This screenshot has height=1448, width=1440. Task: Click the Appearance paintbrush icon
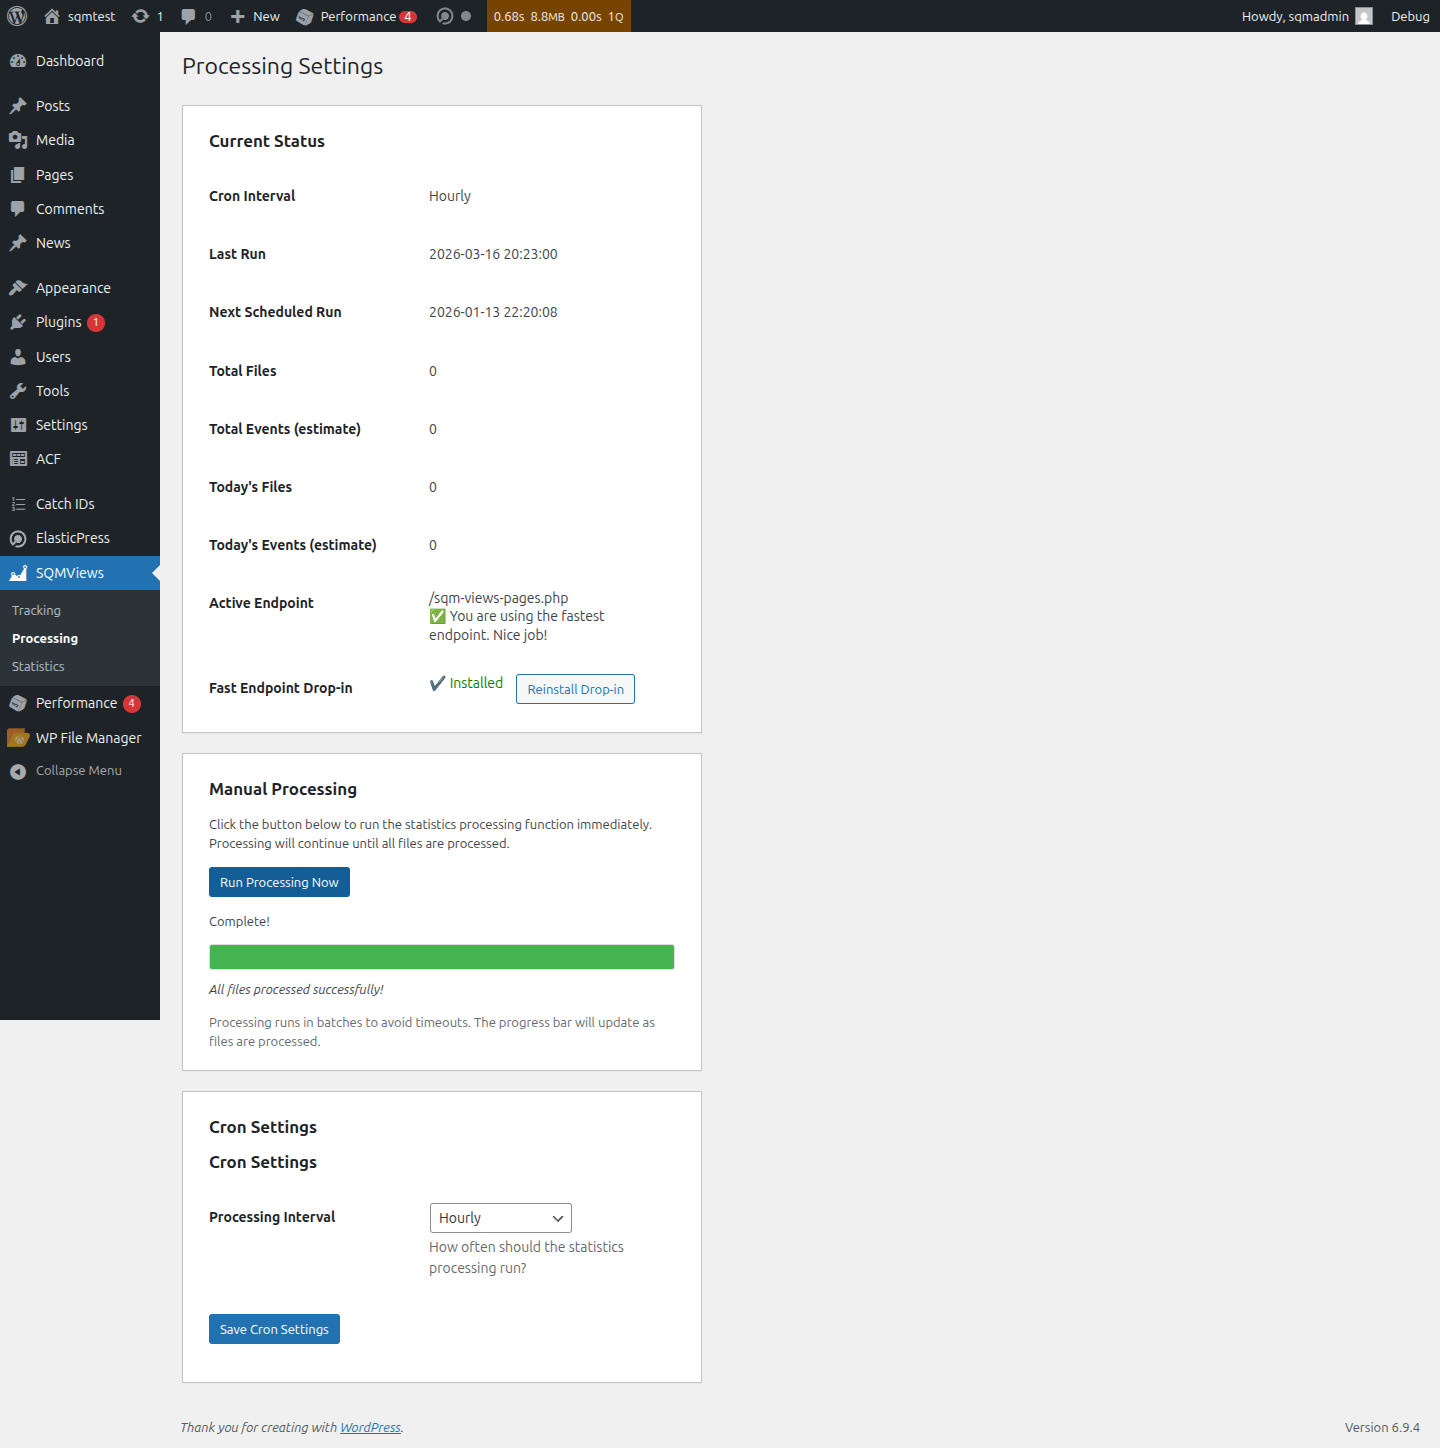18,288
